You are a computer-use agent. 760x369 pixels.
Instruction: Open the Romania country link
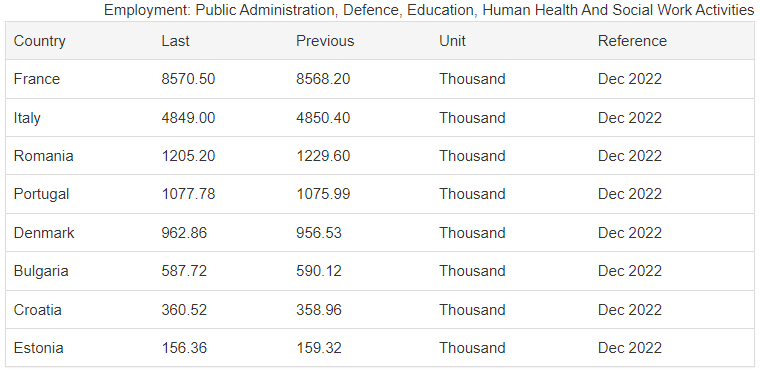click(44, 156)
